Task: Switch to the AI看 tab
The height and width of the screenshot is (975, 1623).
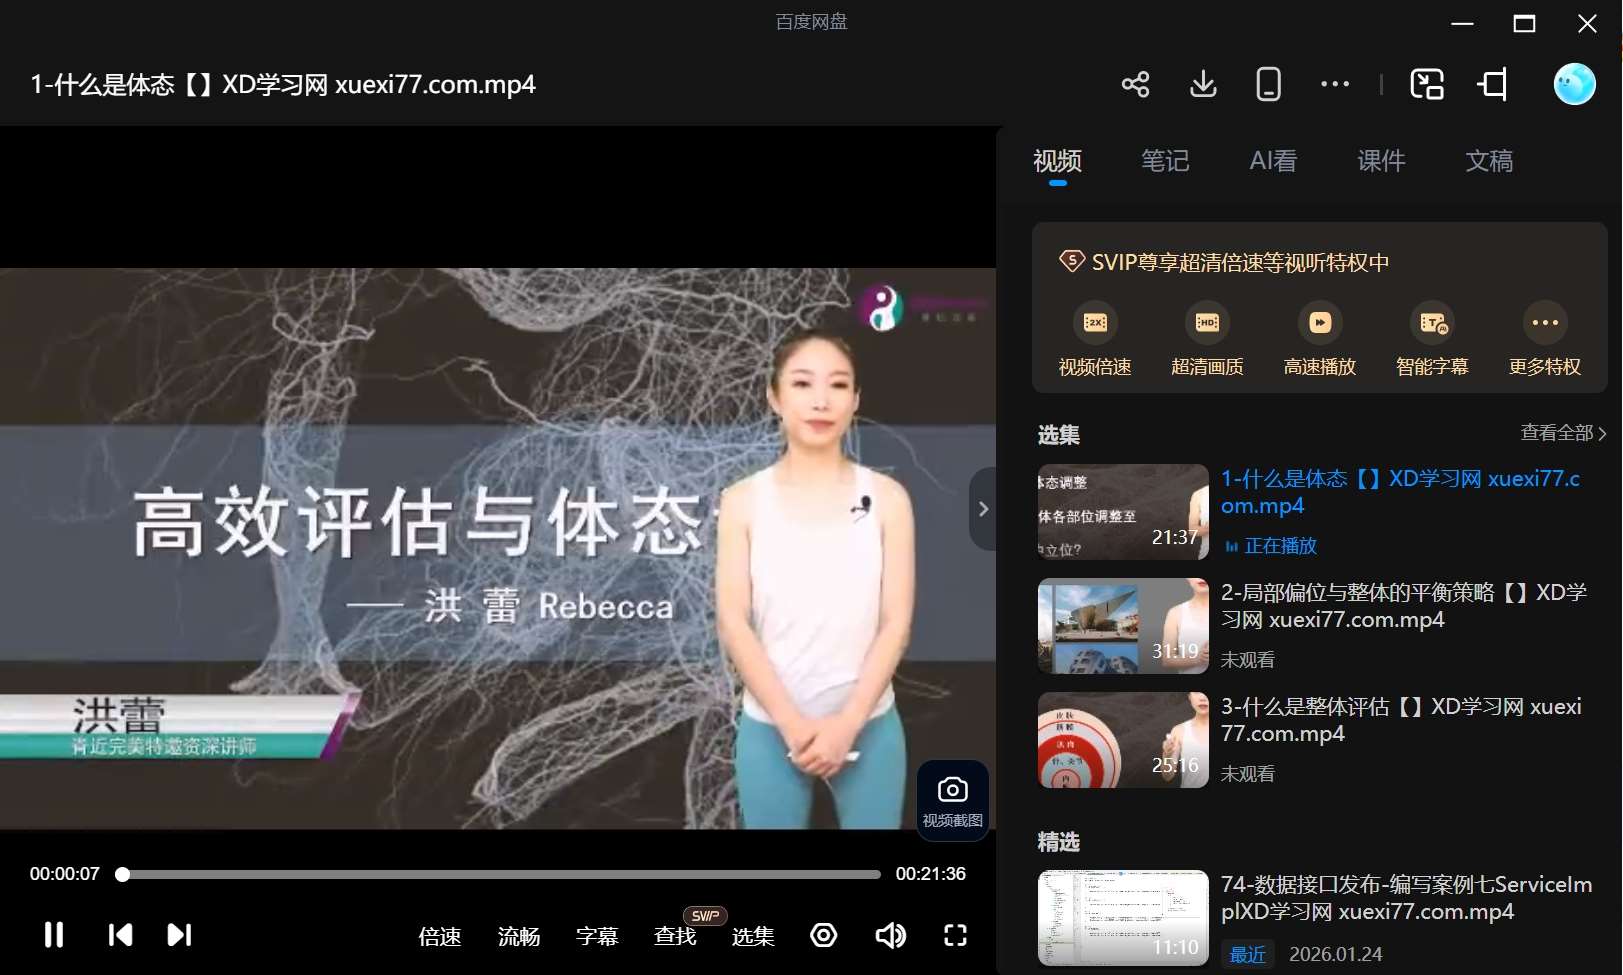Action: click(1271, 161)
